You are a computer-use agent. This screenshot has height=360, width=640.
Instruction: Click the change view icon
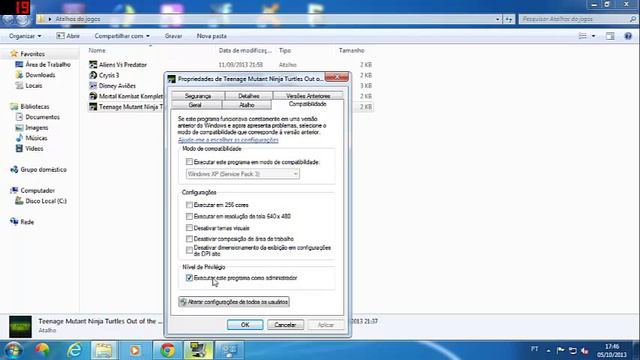point(582,36)
